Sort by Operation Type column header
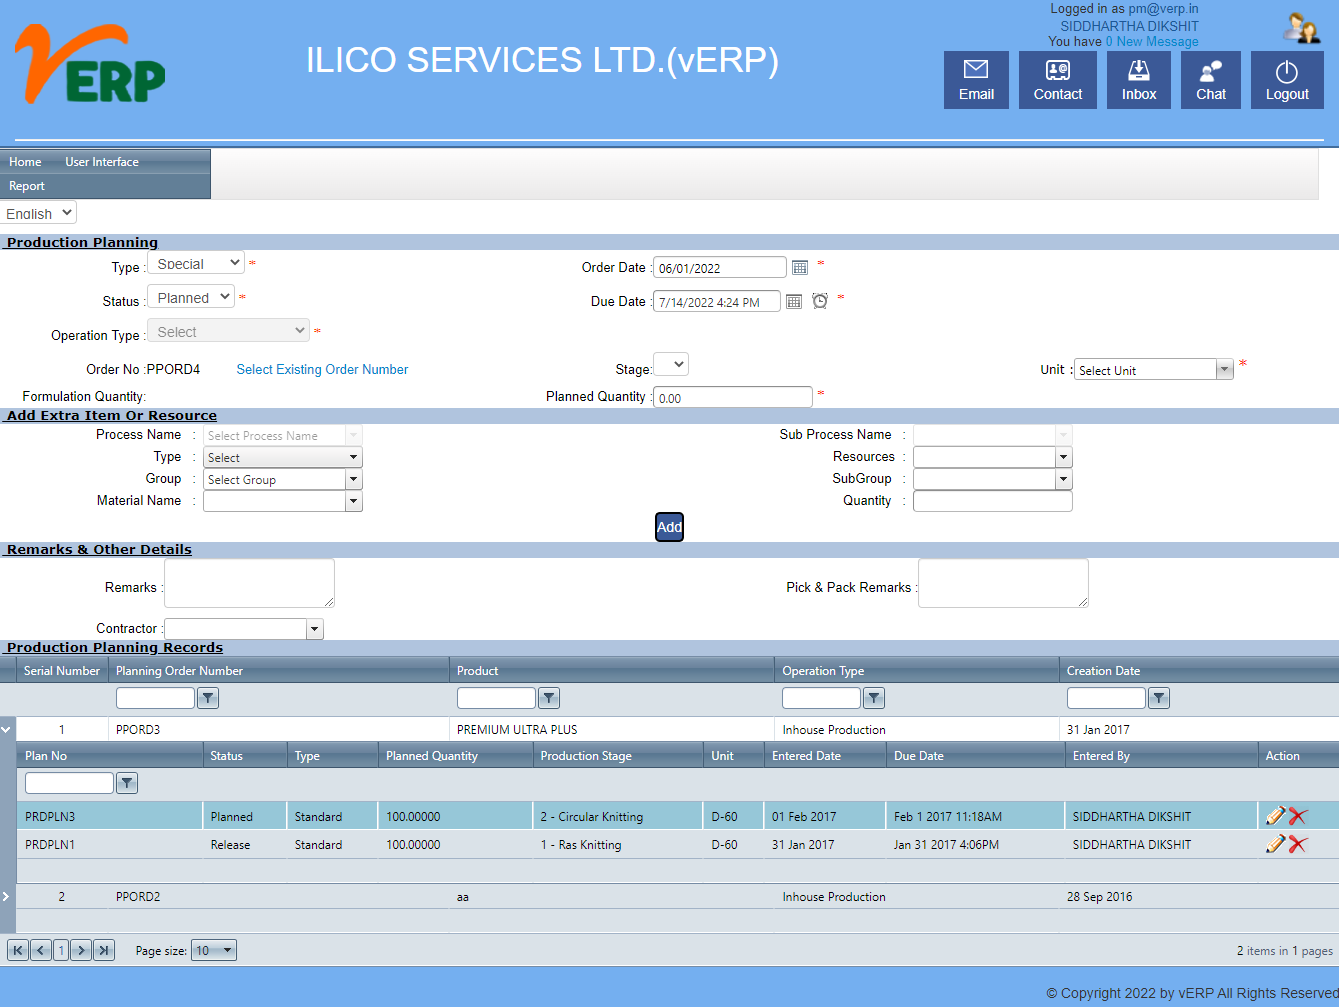The image size is (1339, 1007). [823, 670]
